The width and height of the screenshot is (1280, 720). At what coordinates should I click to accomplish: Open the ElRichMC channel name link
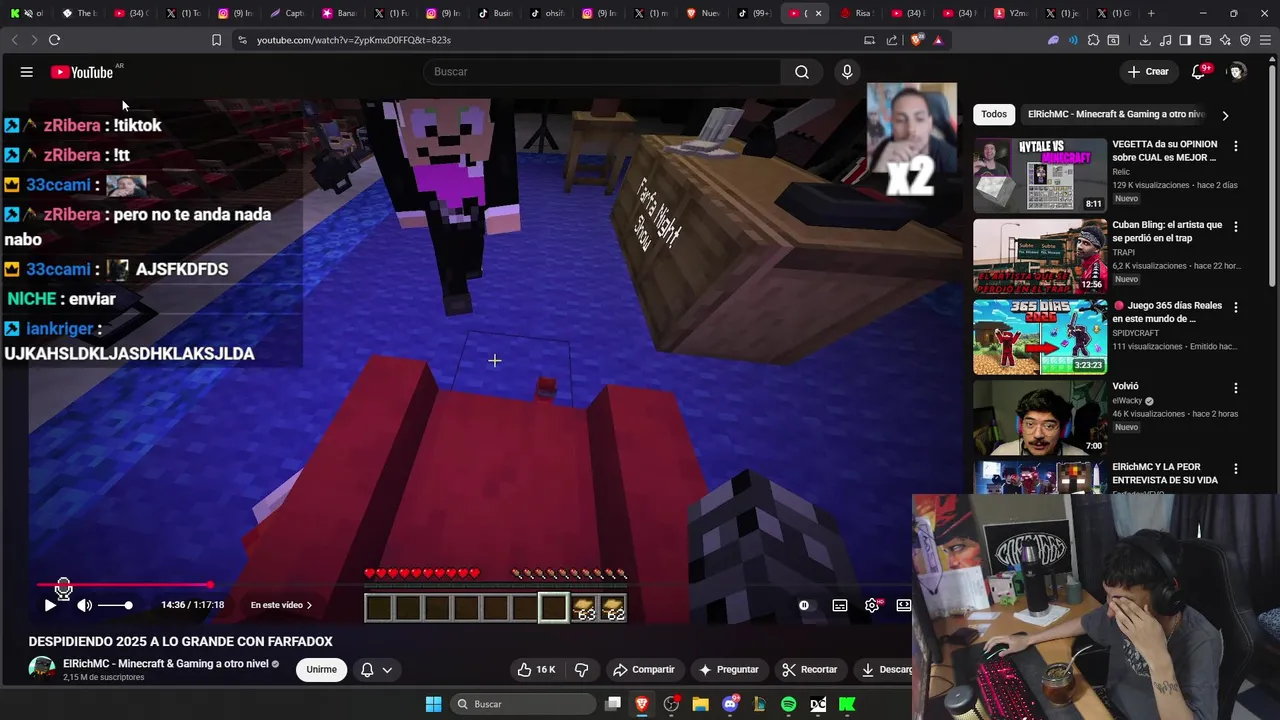coord(165,664)
